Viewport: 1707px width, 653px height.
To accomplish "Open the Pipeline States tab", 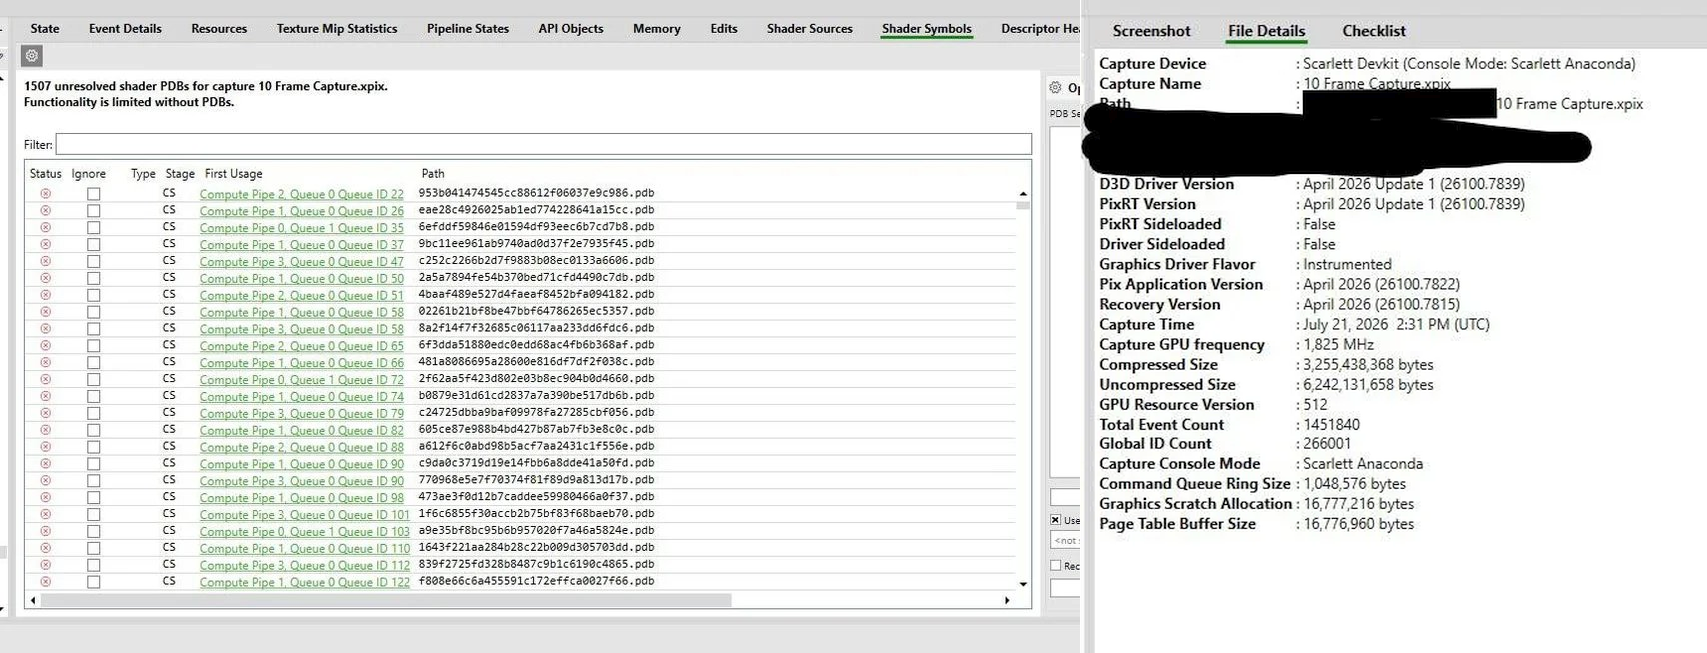I will pos(468,29).
